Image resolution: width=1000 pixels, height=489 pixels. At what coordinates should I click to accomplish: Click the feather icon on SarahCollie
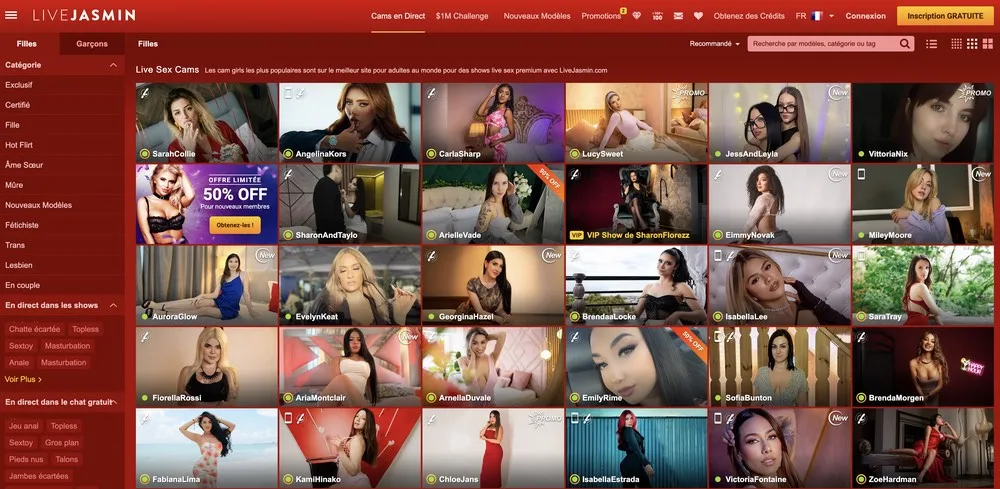point(145,93)
